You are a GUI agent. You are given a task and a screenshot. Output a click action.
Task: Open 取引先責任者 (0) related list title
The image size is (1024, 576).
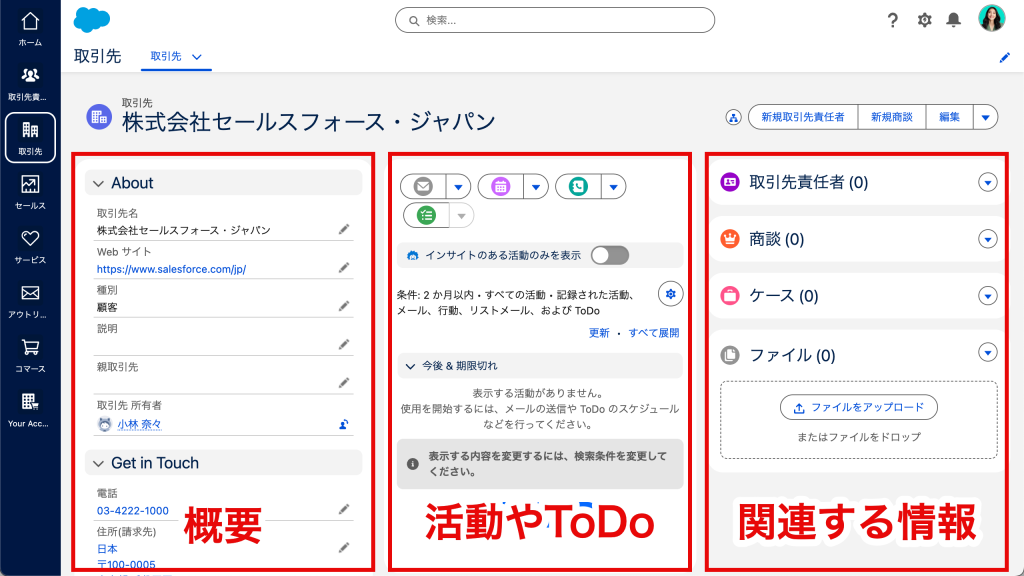tap(808, 182)
